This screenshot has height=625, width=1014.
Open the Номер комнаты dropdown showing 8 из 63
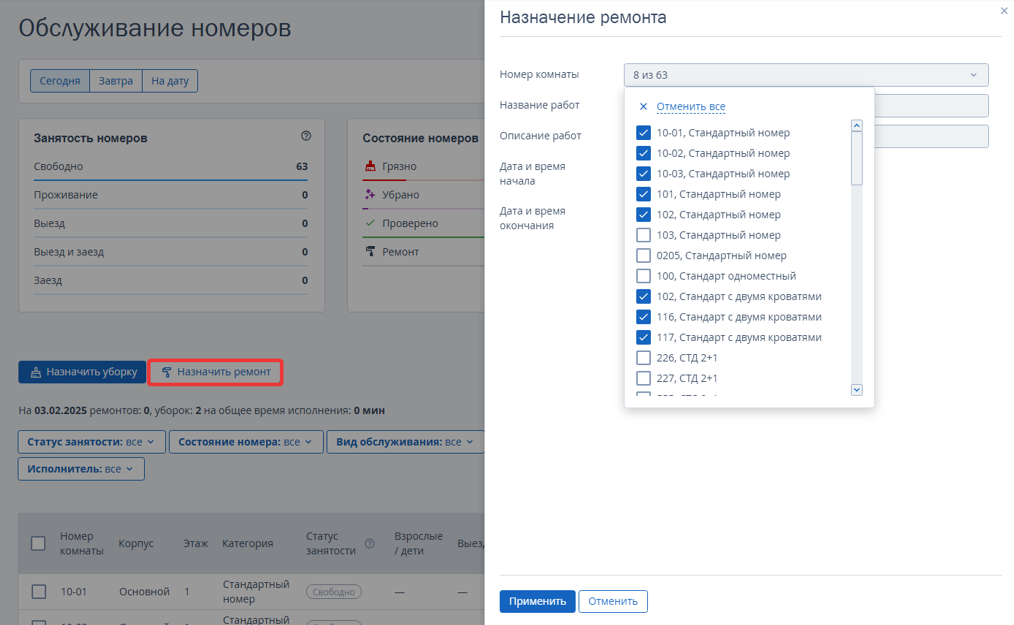(806, 75)
